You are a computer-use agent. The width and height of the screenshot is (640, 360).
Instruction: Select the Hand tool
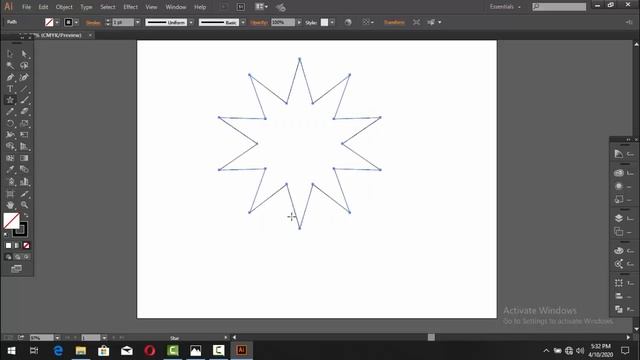click(10, 205)
